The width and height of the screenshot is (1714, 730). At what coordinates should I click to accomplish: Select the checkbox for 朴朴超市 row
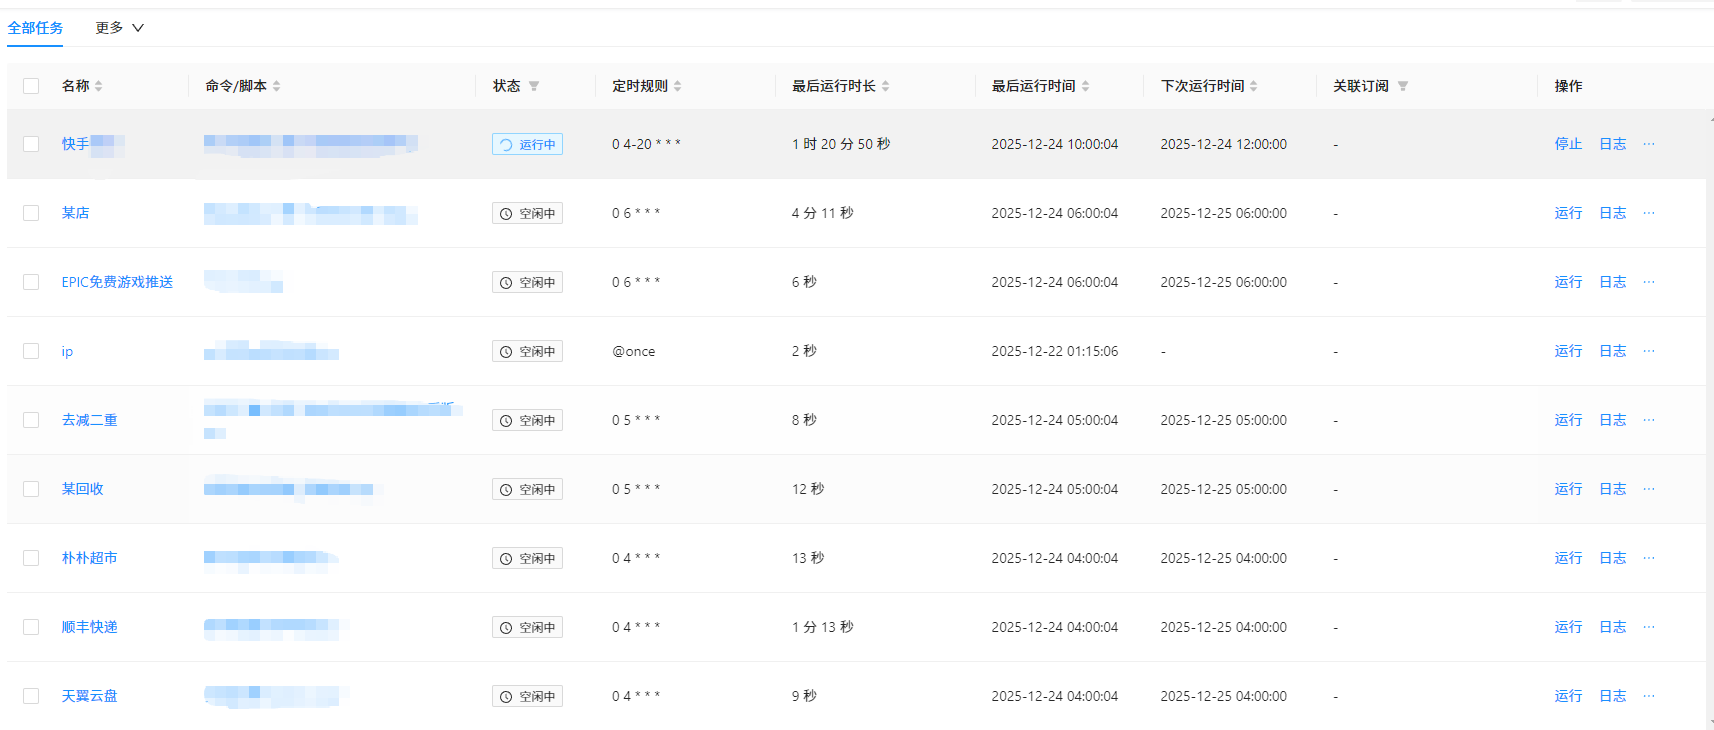31,558
